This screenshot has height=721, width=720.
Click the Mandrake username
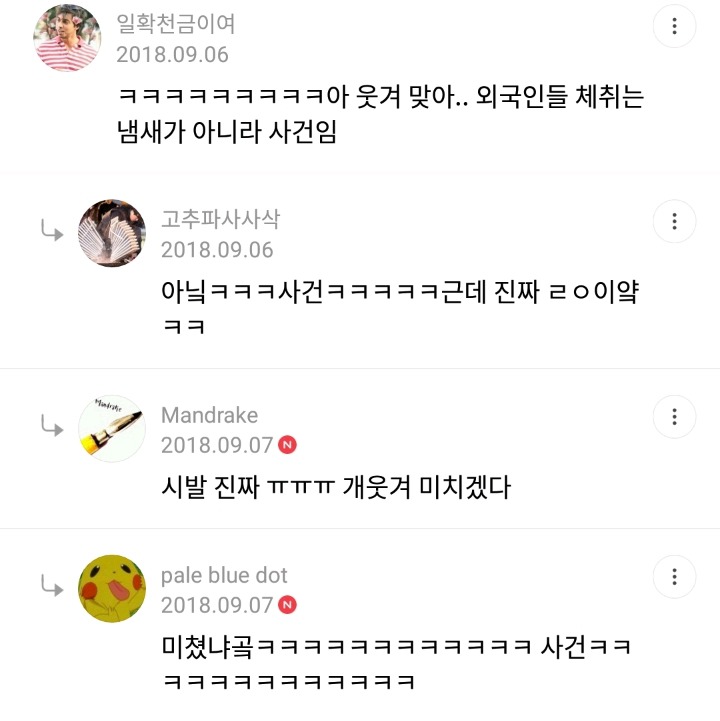[209, 415]
